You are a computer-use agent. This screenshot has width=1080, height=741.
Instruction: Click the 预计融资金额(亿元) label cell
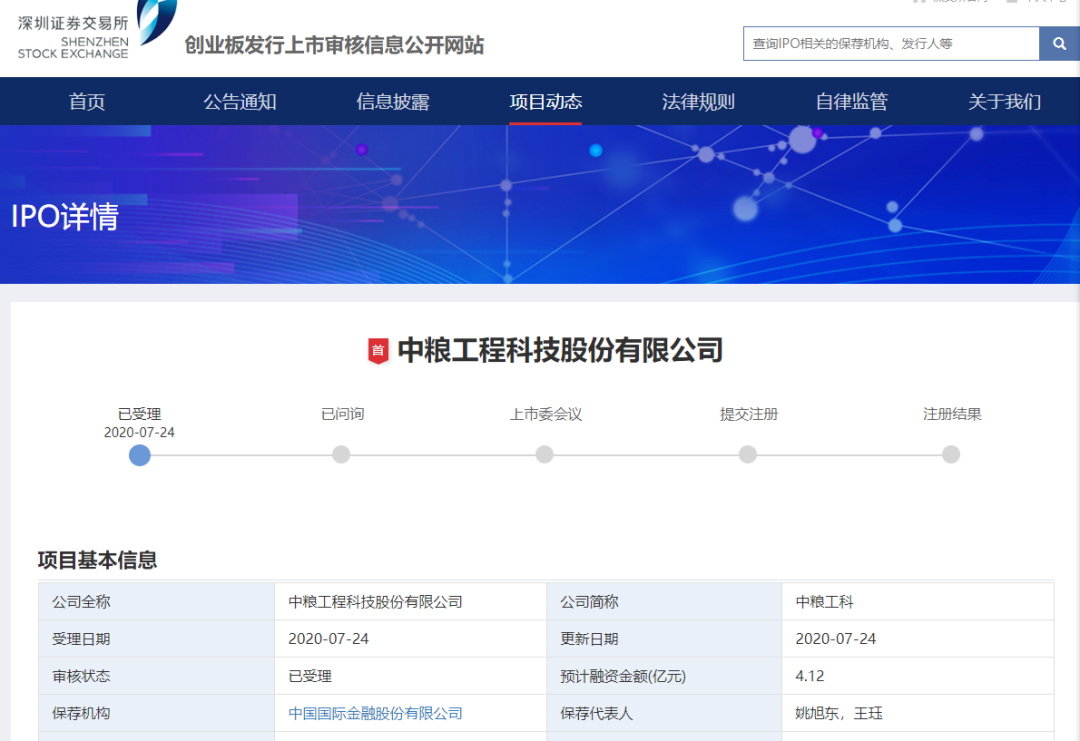click(664, 676)
